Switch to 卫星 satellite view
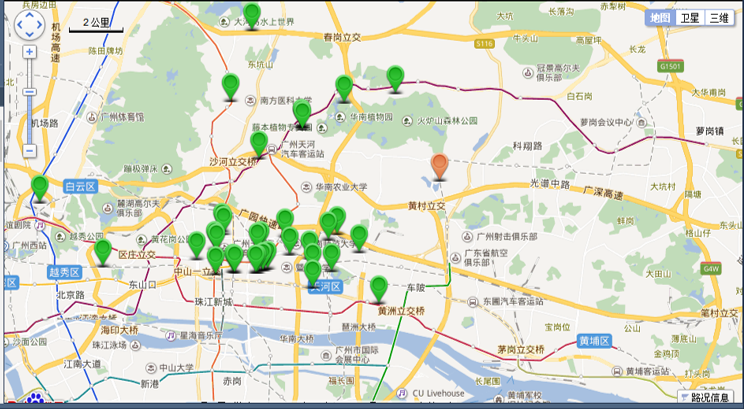Screen dimensions: 744x409 [689, 18]
